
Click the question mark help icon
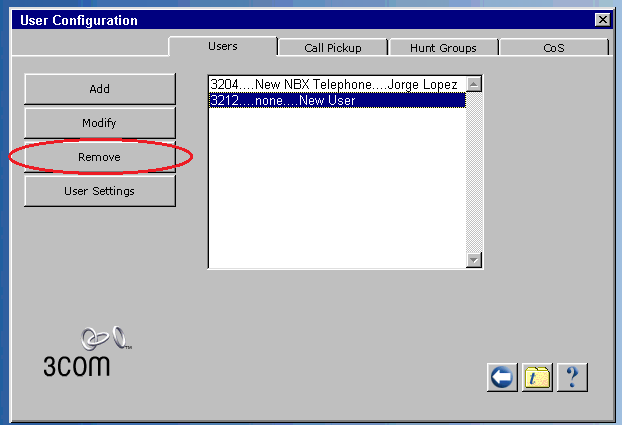coord(572,377)
